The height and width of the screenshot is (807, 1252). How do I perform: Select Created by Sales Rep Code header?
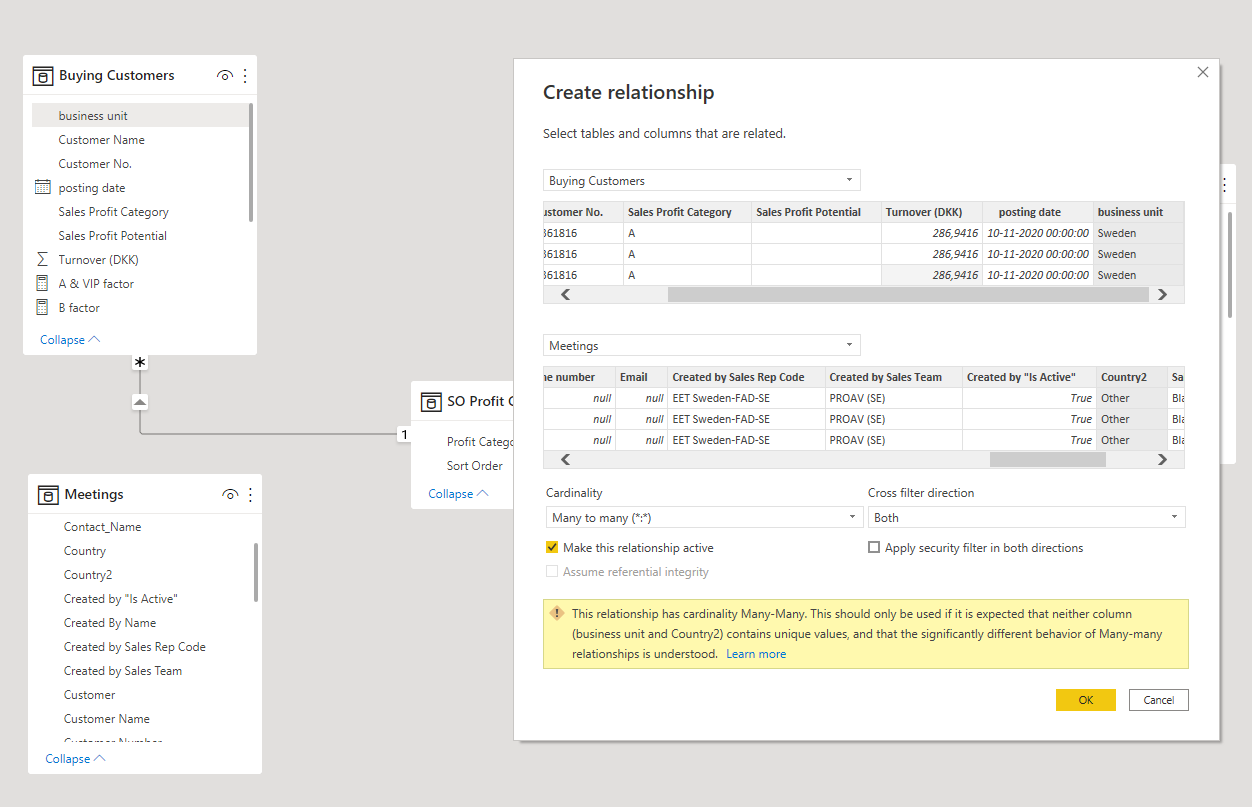(x=746, y=377)
